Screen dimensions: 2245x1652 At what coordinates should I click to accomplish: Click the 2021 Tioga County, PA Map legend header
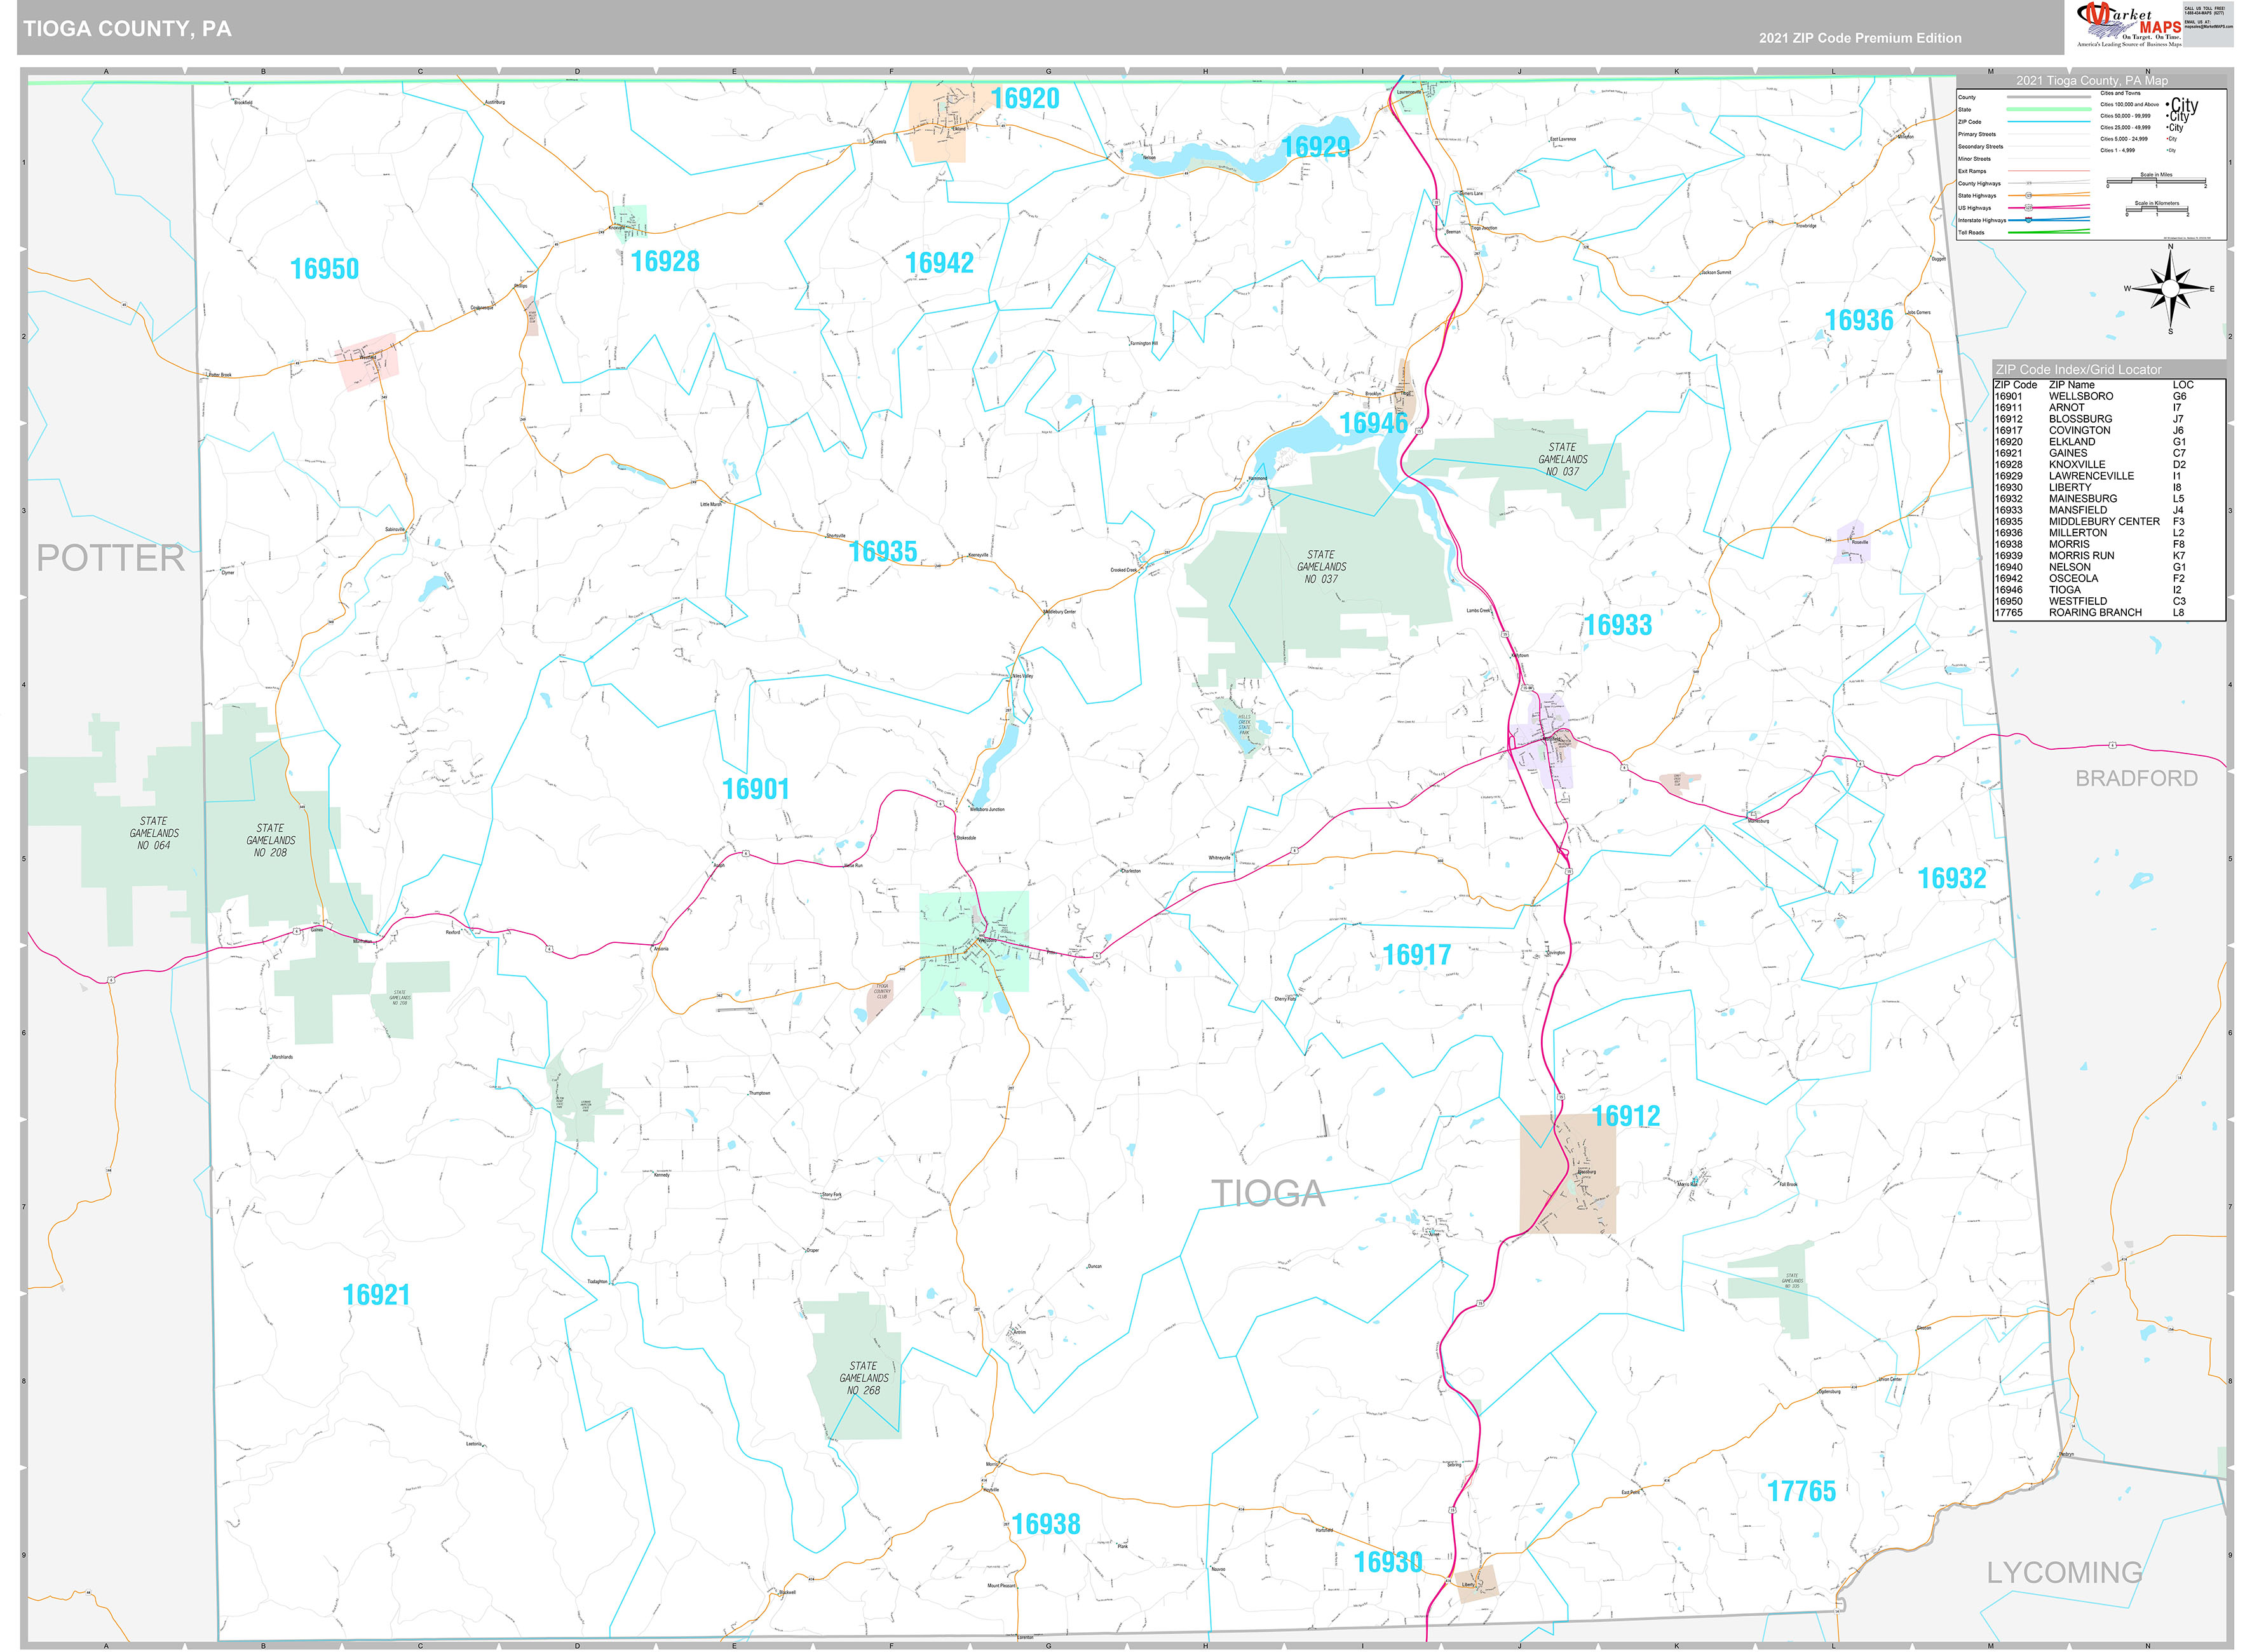point(2092,81)
